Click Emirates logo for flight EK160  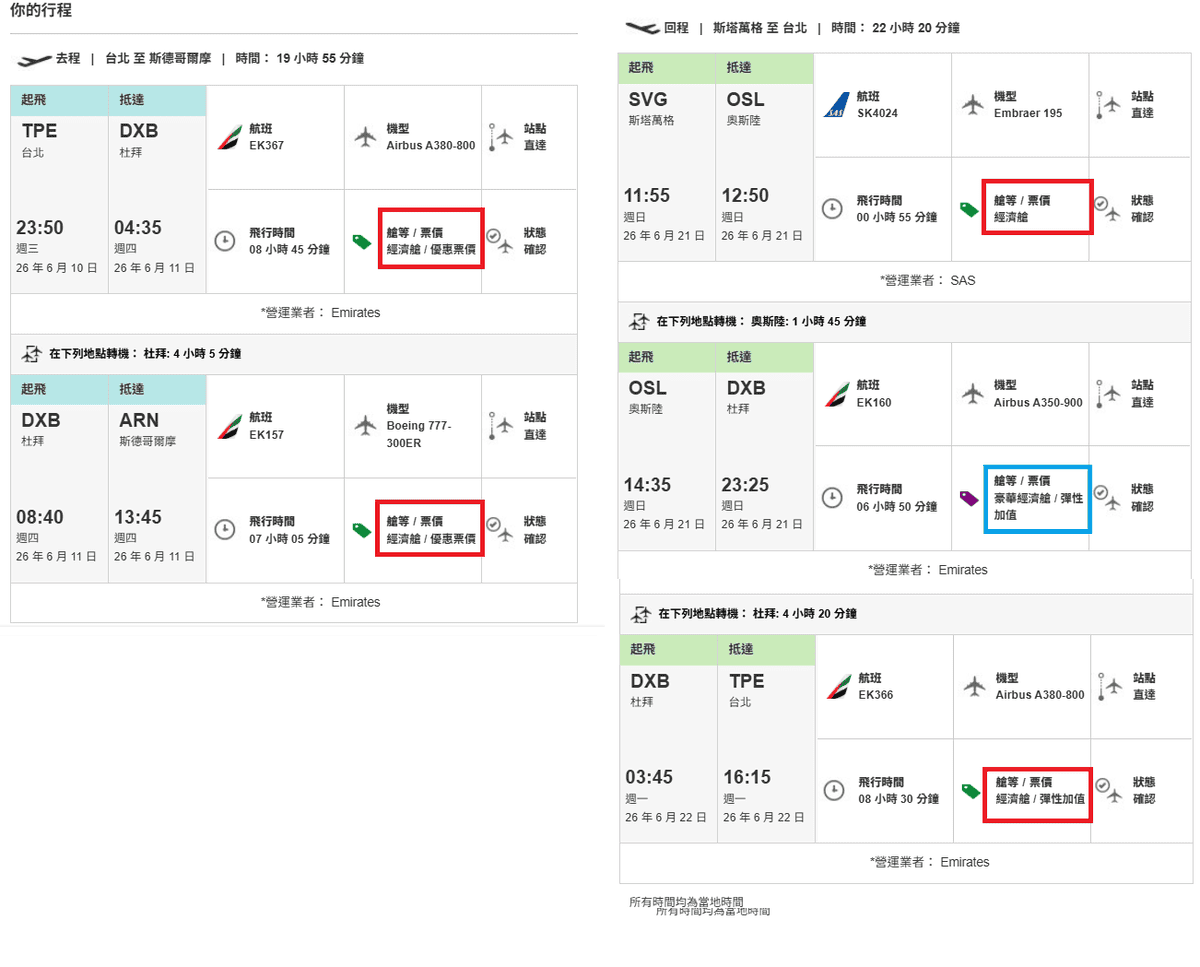(x=837, y=394)
